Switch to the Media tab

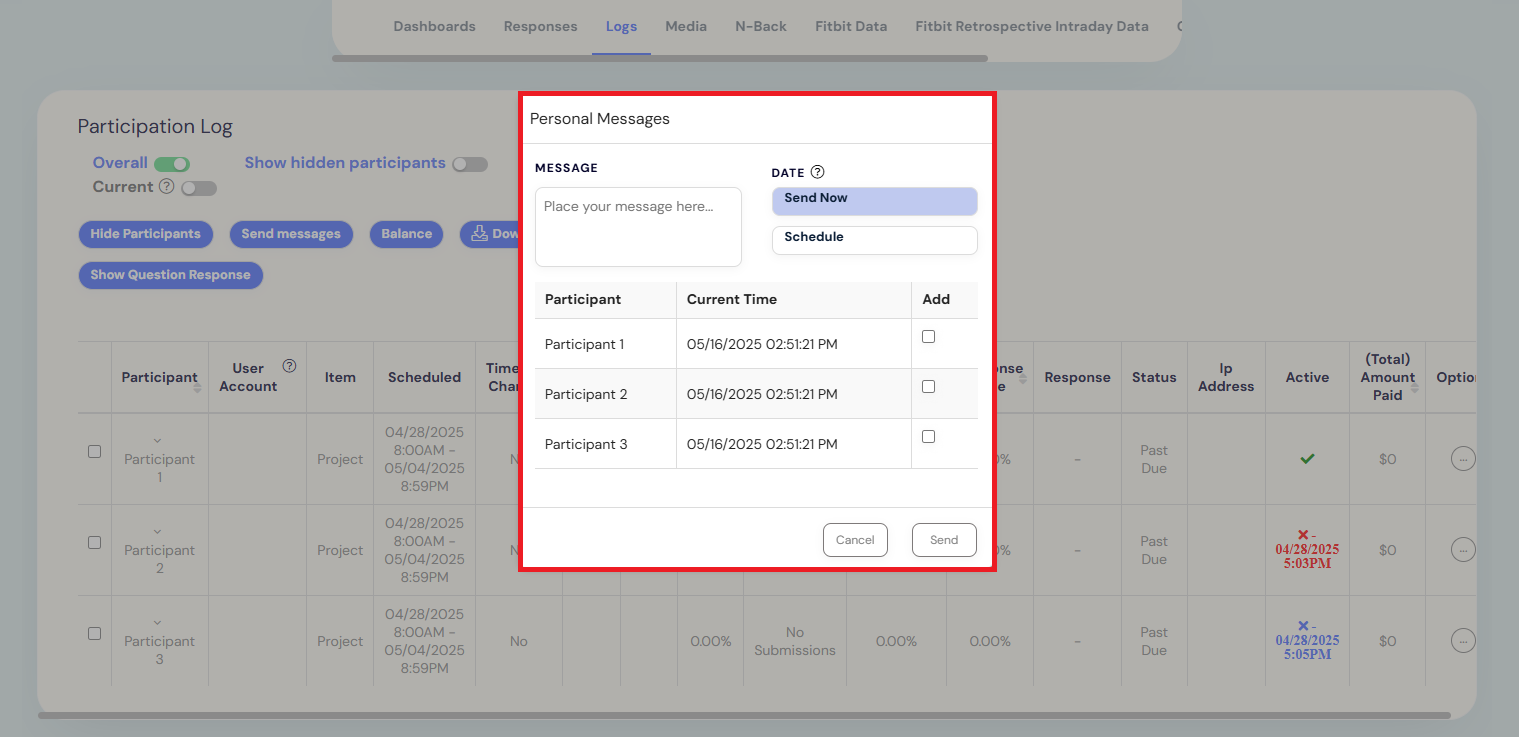(x=686, y=26)
